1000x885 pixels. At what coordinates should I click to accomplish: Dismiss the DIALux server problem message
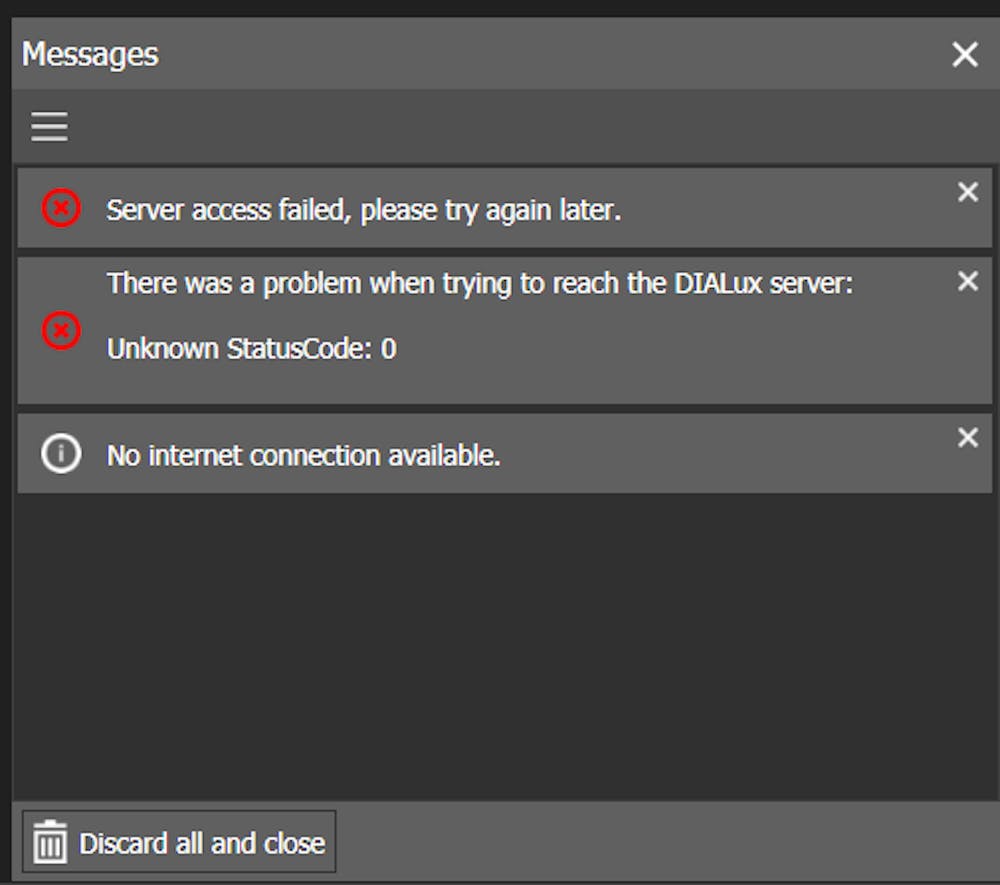[967, 281]
